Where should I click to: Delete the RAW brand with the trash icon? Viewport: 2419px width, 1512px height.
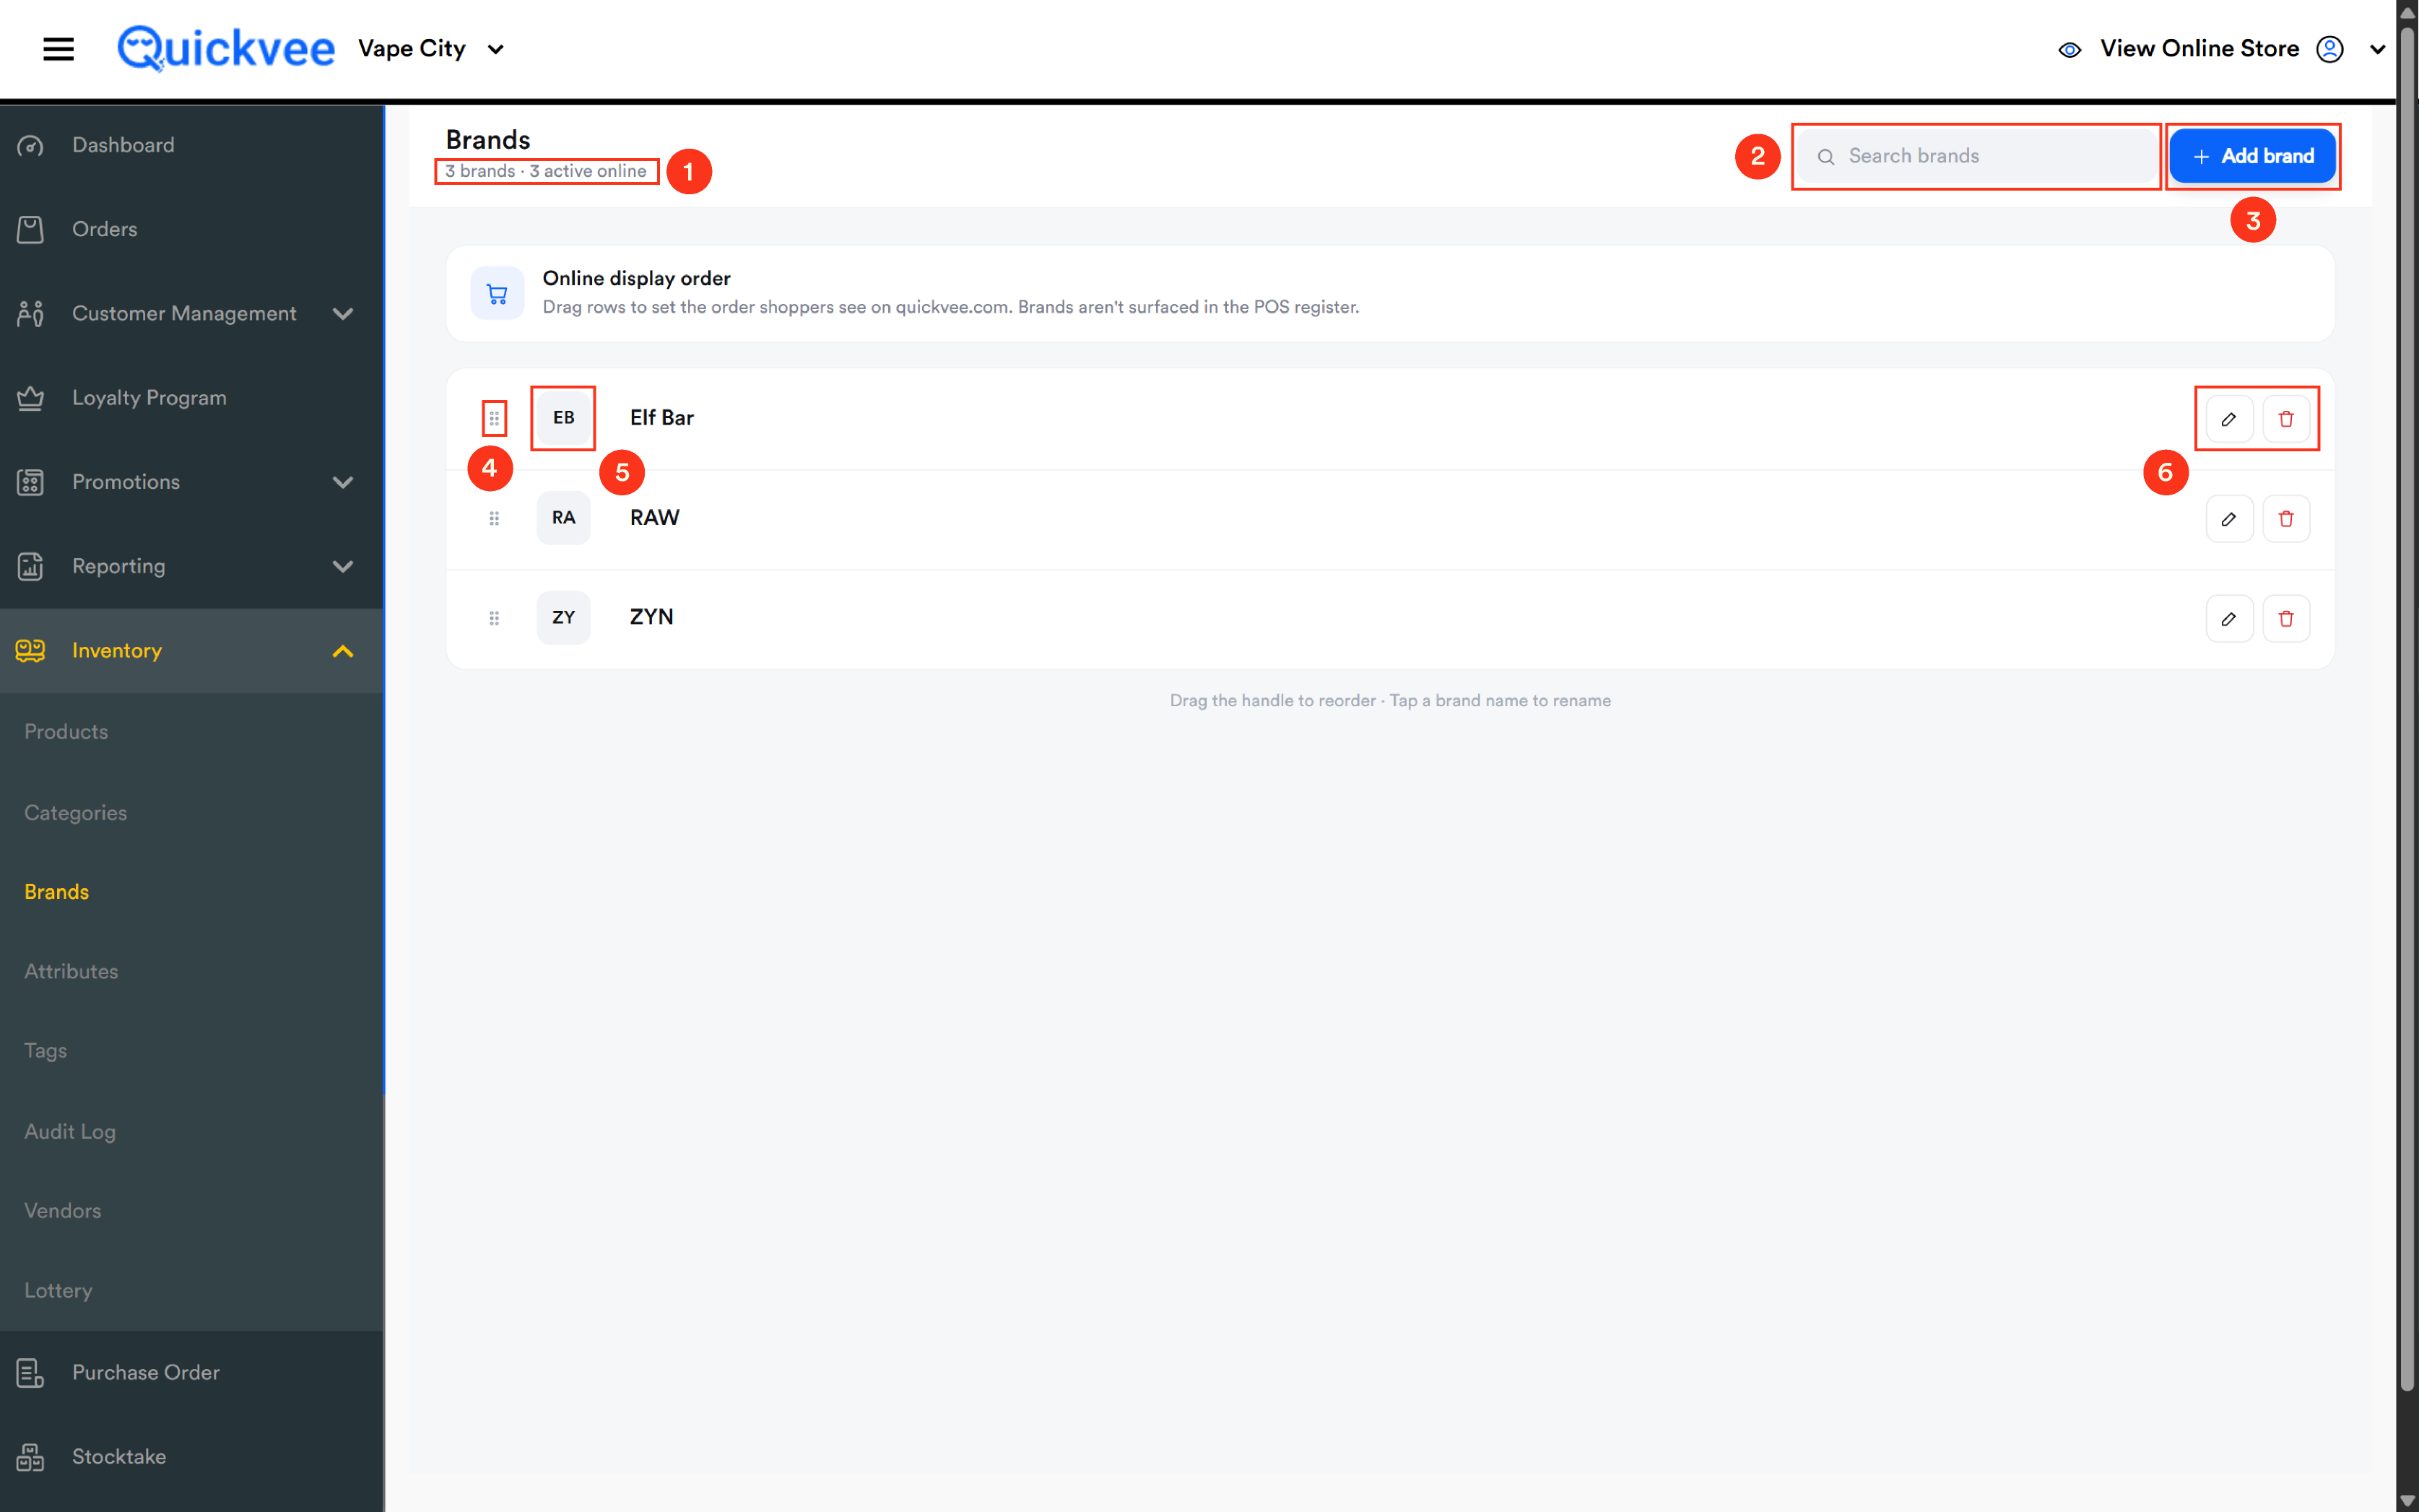tap(2286, 518)
